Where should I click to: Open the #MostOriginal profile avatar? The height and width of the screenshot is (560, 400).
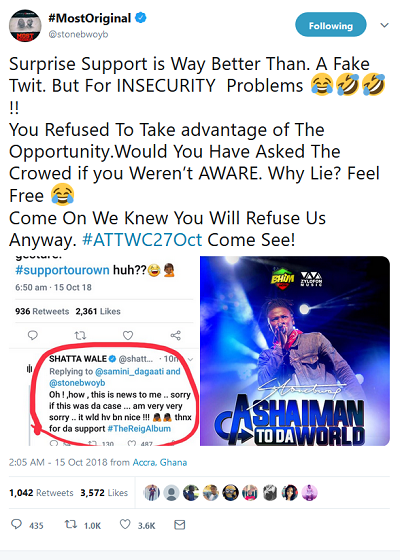click(x=25, y=26)
